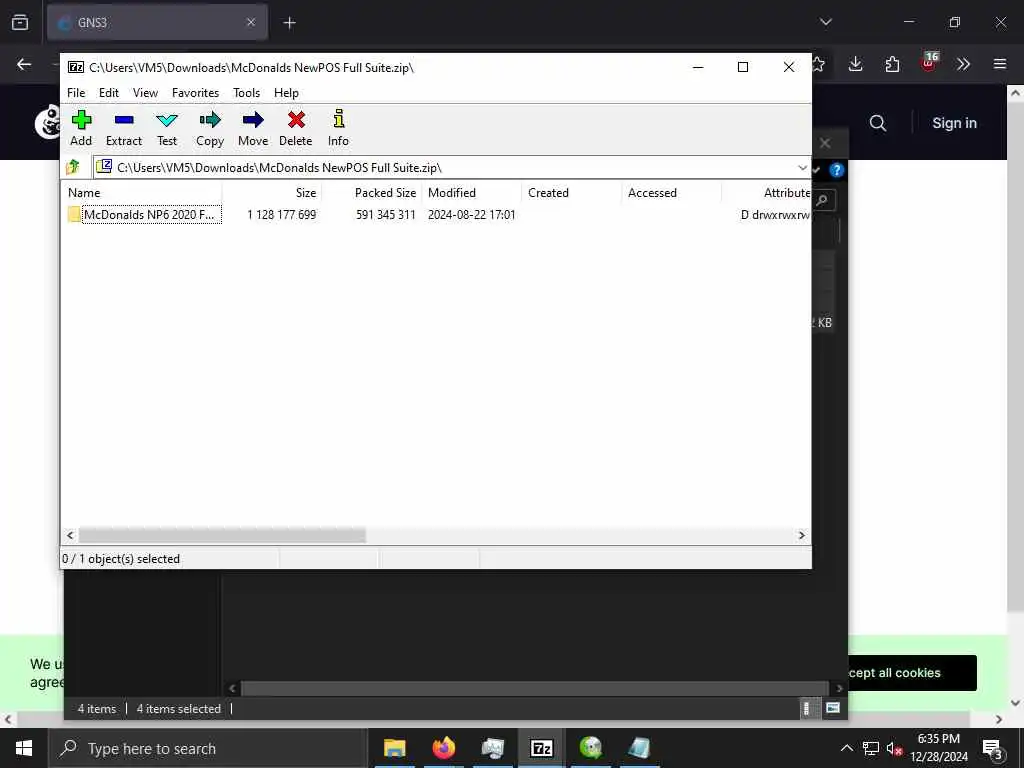The image size is (1024, 768).
Task: Open the Help menu
Action: pos(286,93)
